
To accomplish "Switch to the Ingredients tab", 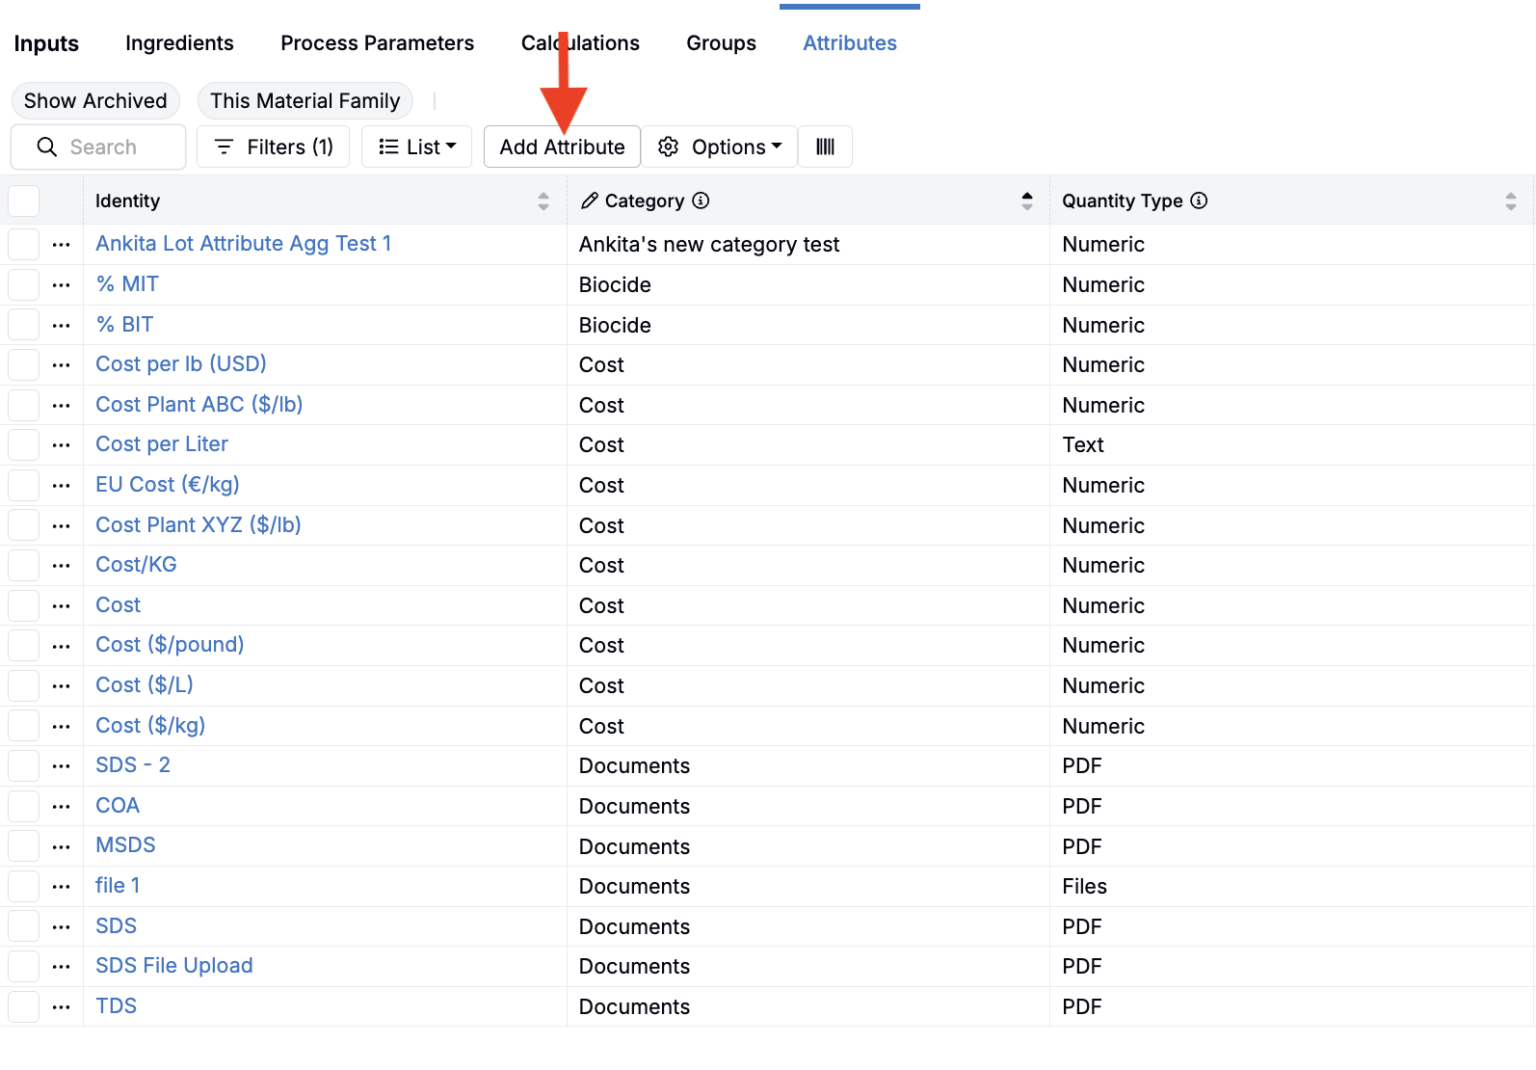I will [x=179, y=43].
